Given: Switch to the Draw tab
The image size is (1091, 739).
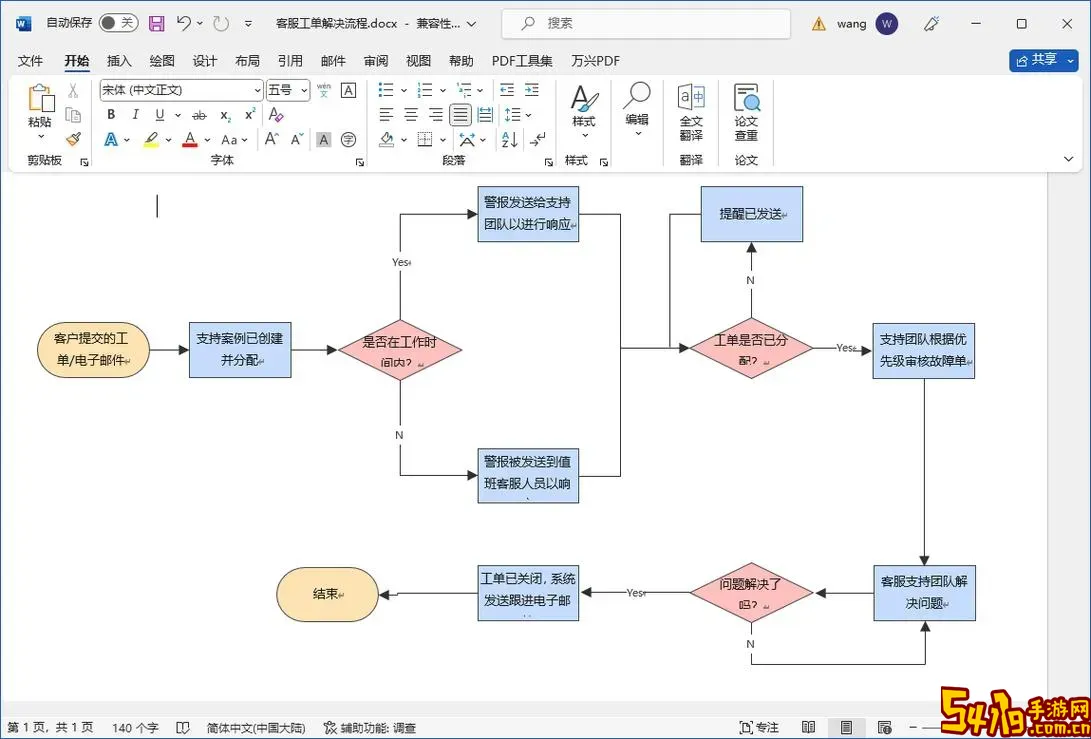Looking at the screenshot, I should [162, 61].
